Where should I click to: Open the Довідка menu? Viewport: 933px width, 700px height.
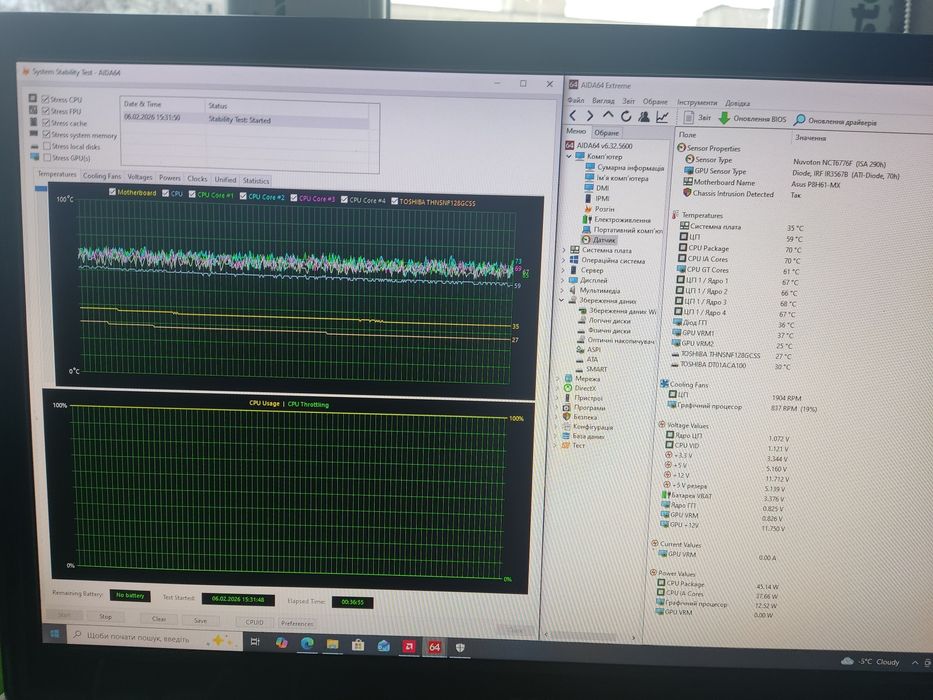click(737, 103)
